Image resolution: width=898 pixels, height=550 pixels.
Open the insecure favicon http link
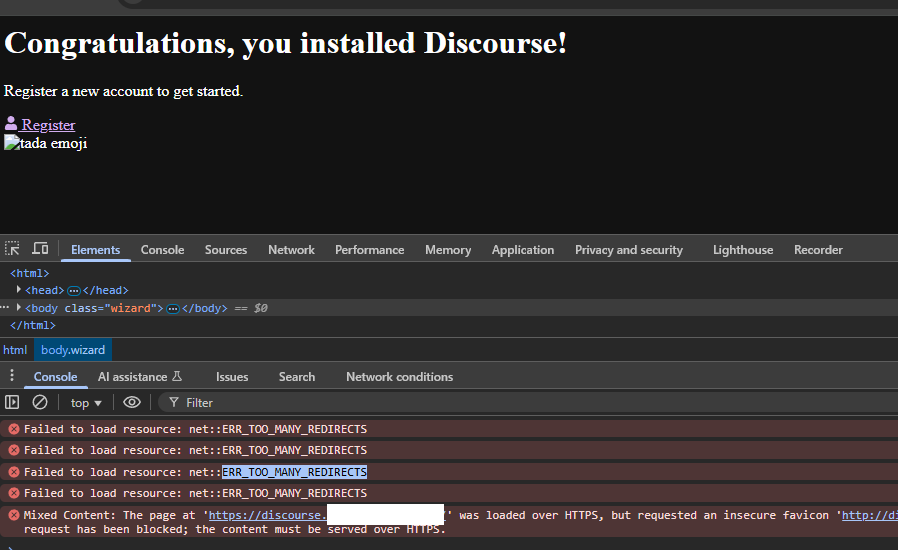tap(869, 515)
